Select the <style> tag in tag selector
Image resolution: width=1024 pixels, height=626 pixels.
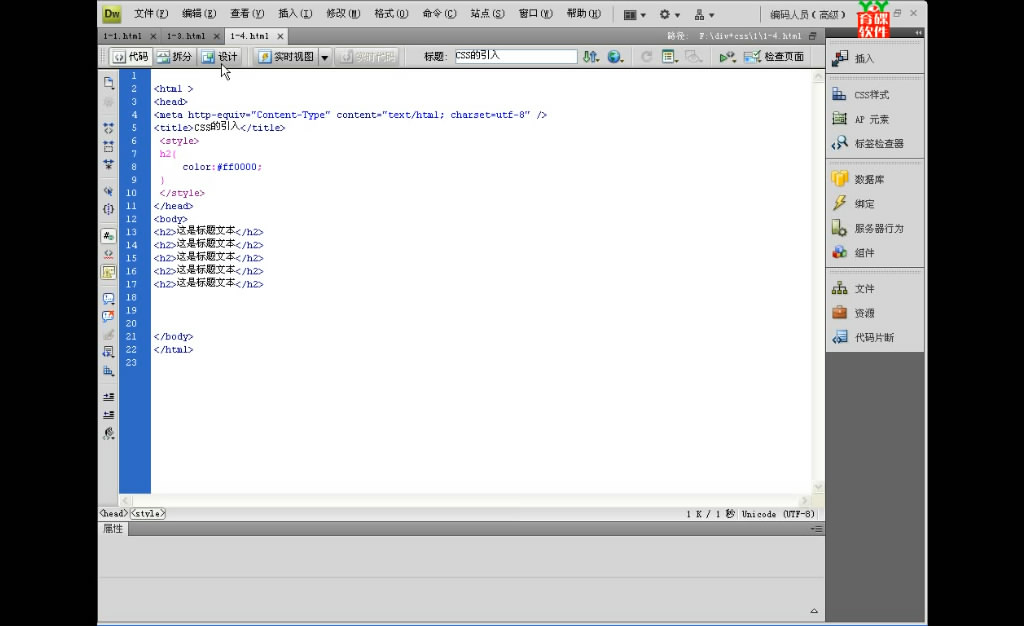(x=148, y=514)
